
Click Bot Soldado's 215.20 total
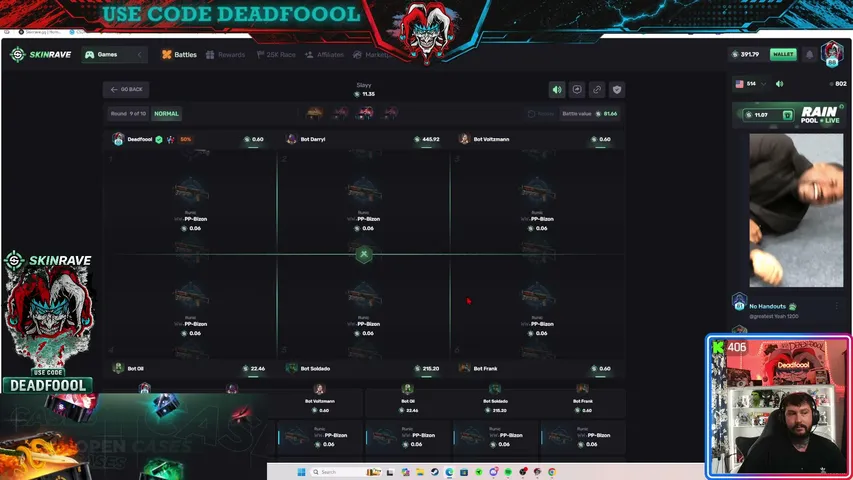pos(426,368)
